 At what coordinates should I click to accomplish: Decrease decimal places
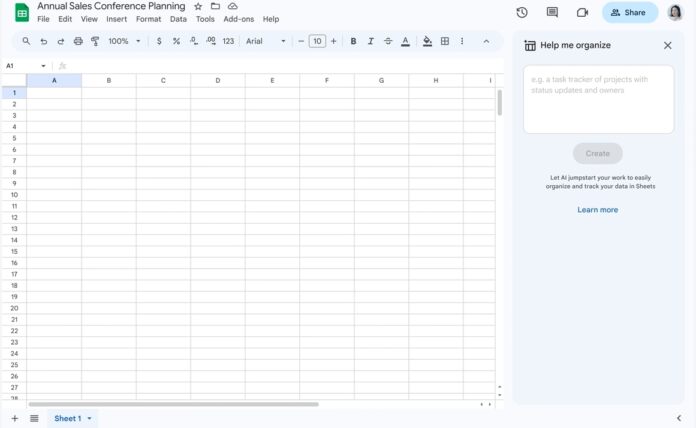pyautogui.click(x=194, y=41)
